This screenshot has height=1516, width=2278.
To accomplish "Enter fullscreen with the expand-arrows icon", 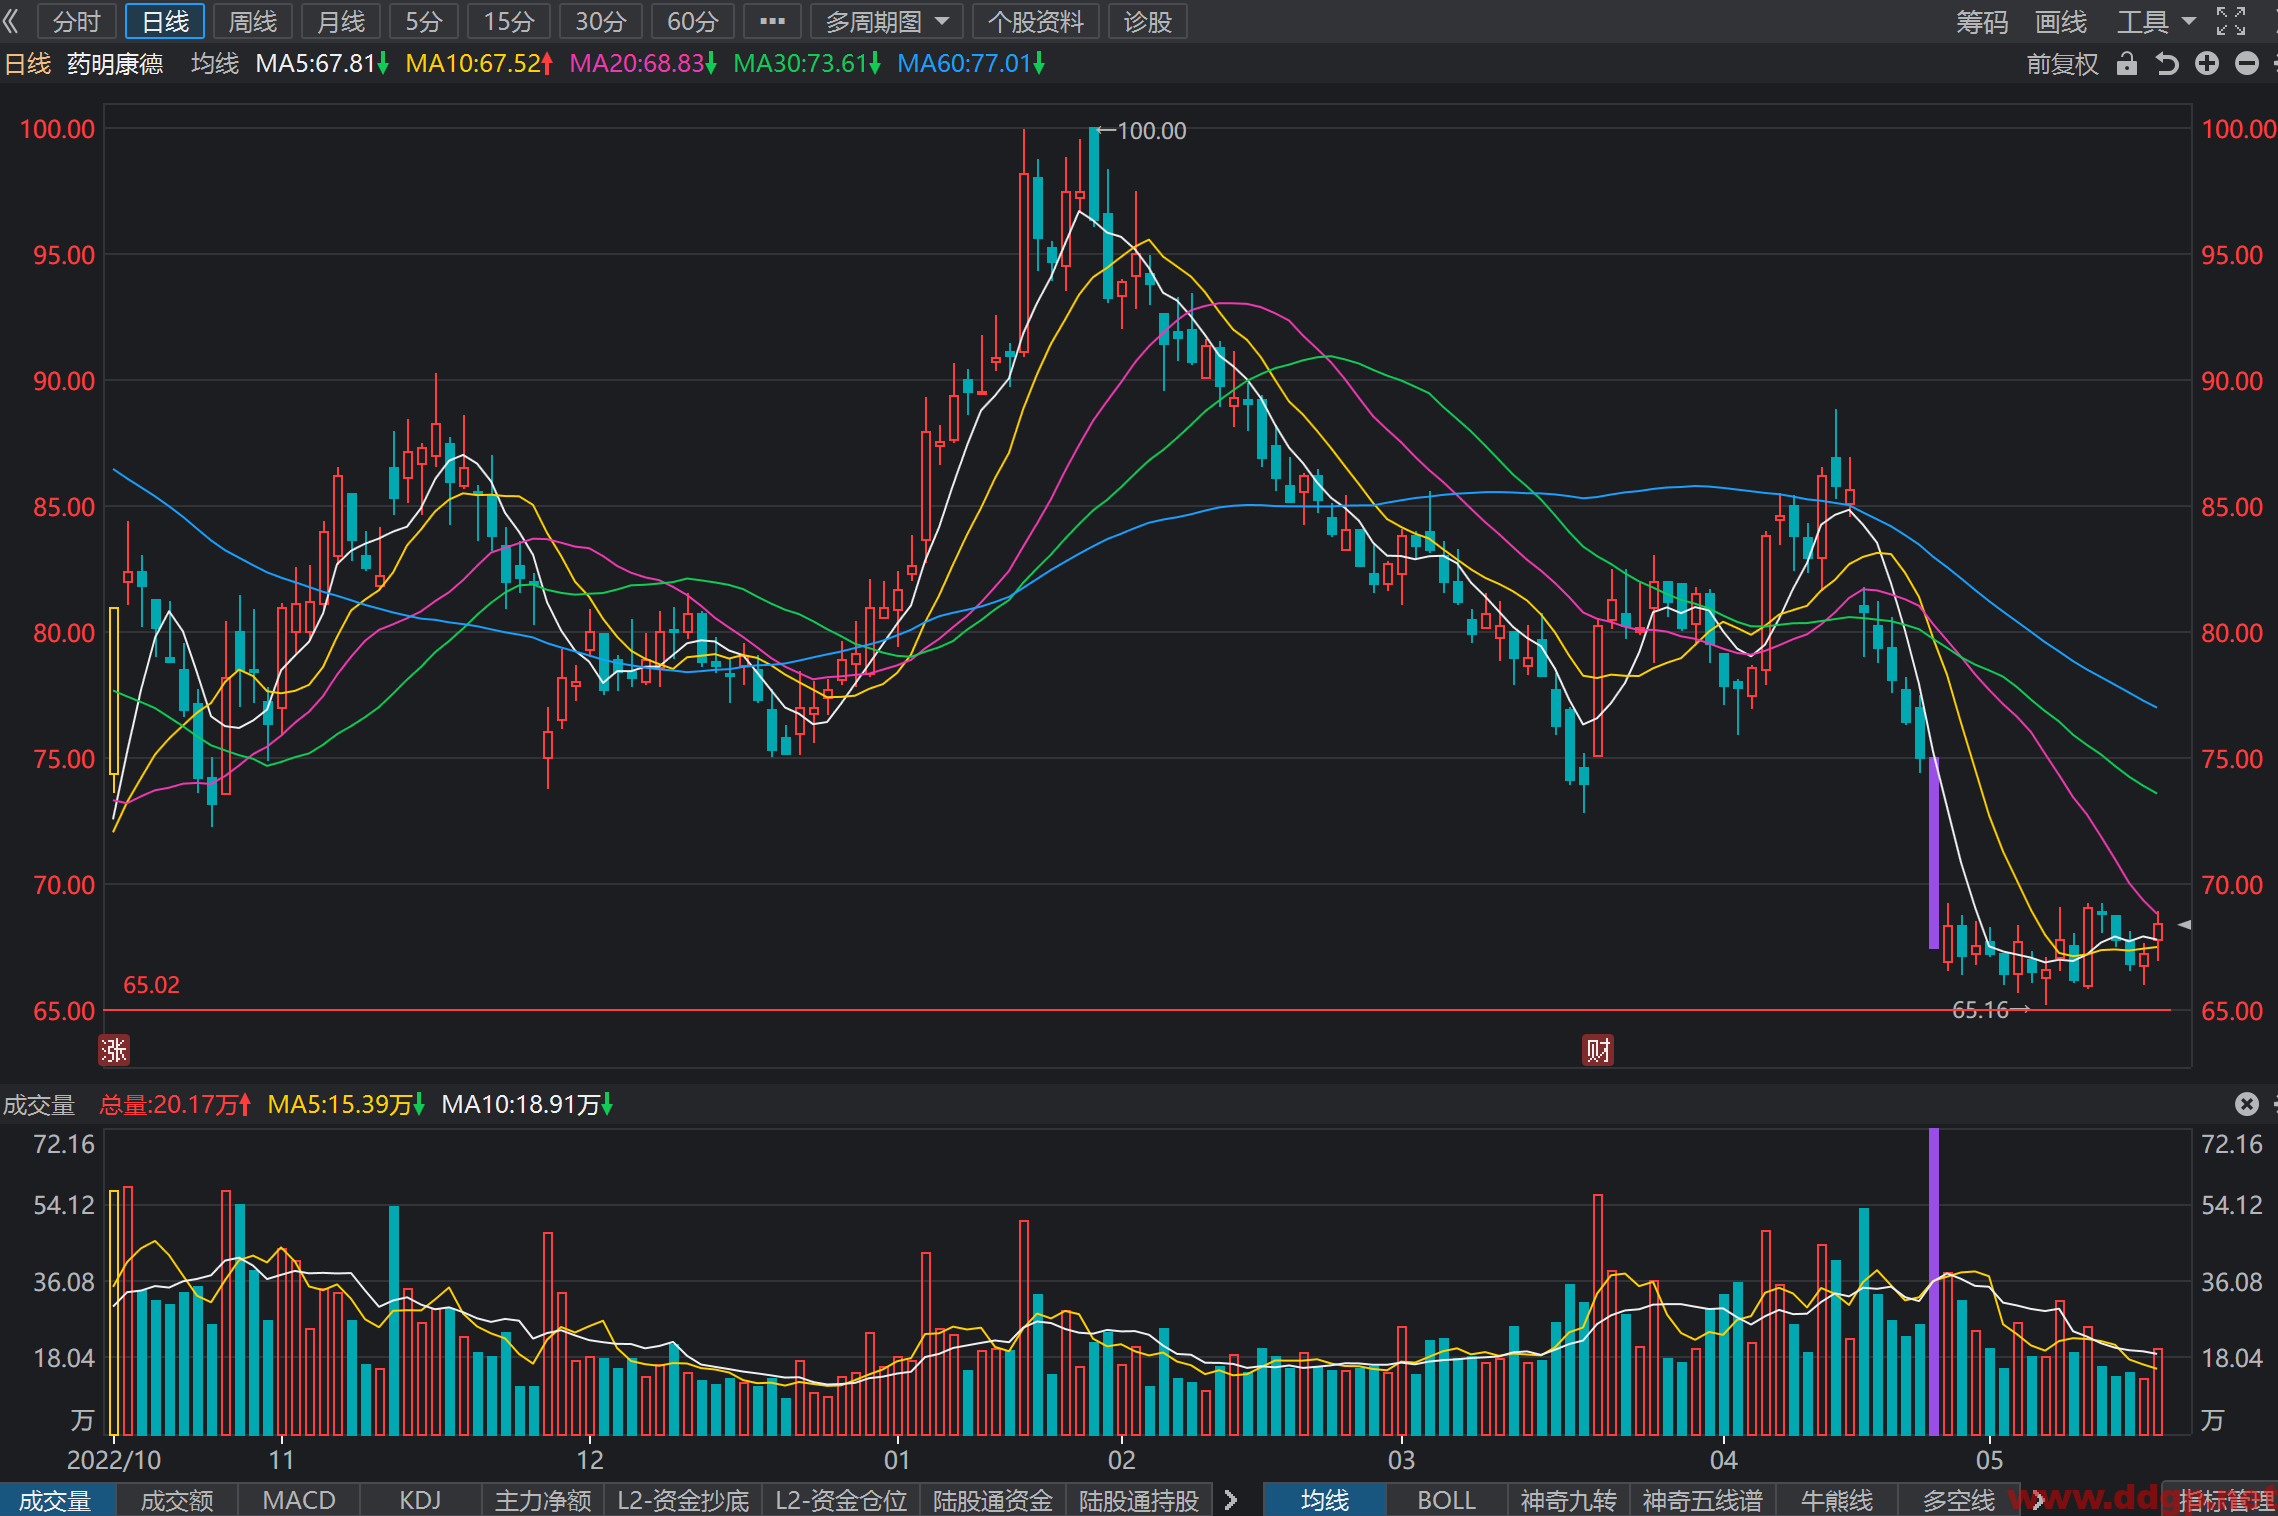I will [x=2231, y=21].
